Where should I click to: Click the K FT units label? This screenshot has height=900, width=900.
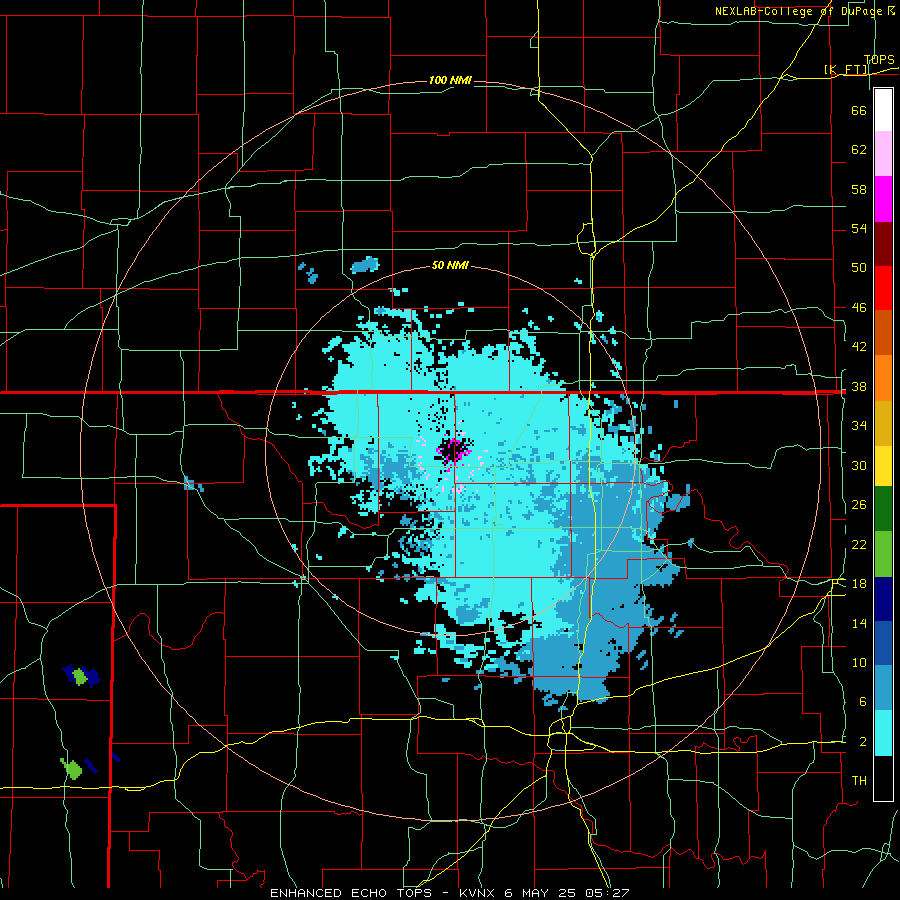846,69
